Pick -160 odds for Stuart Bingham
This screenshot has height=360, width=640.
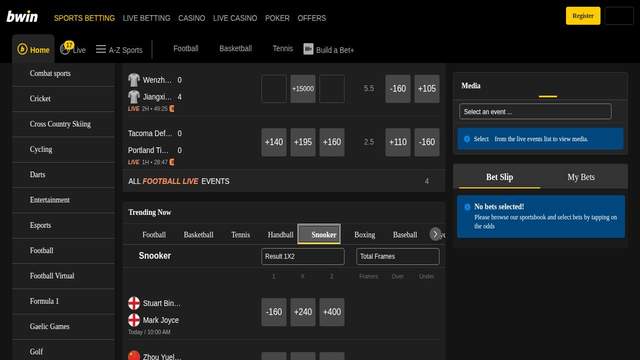(274, 312)
